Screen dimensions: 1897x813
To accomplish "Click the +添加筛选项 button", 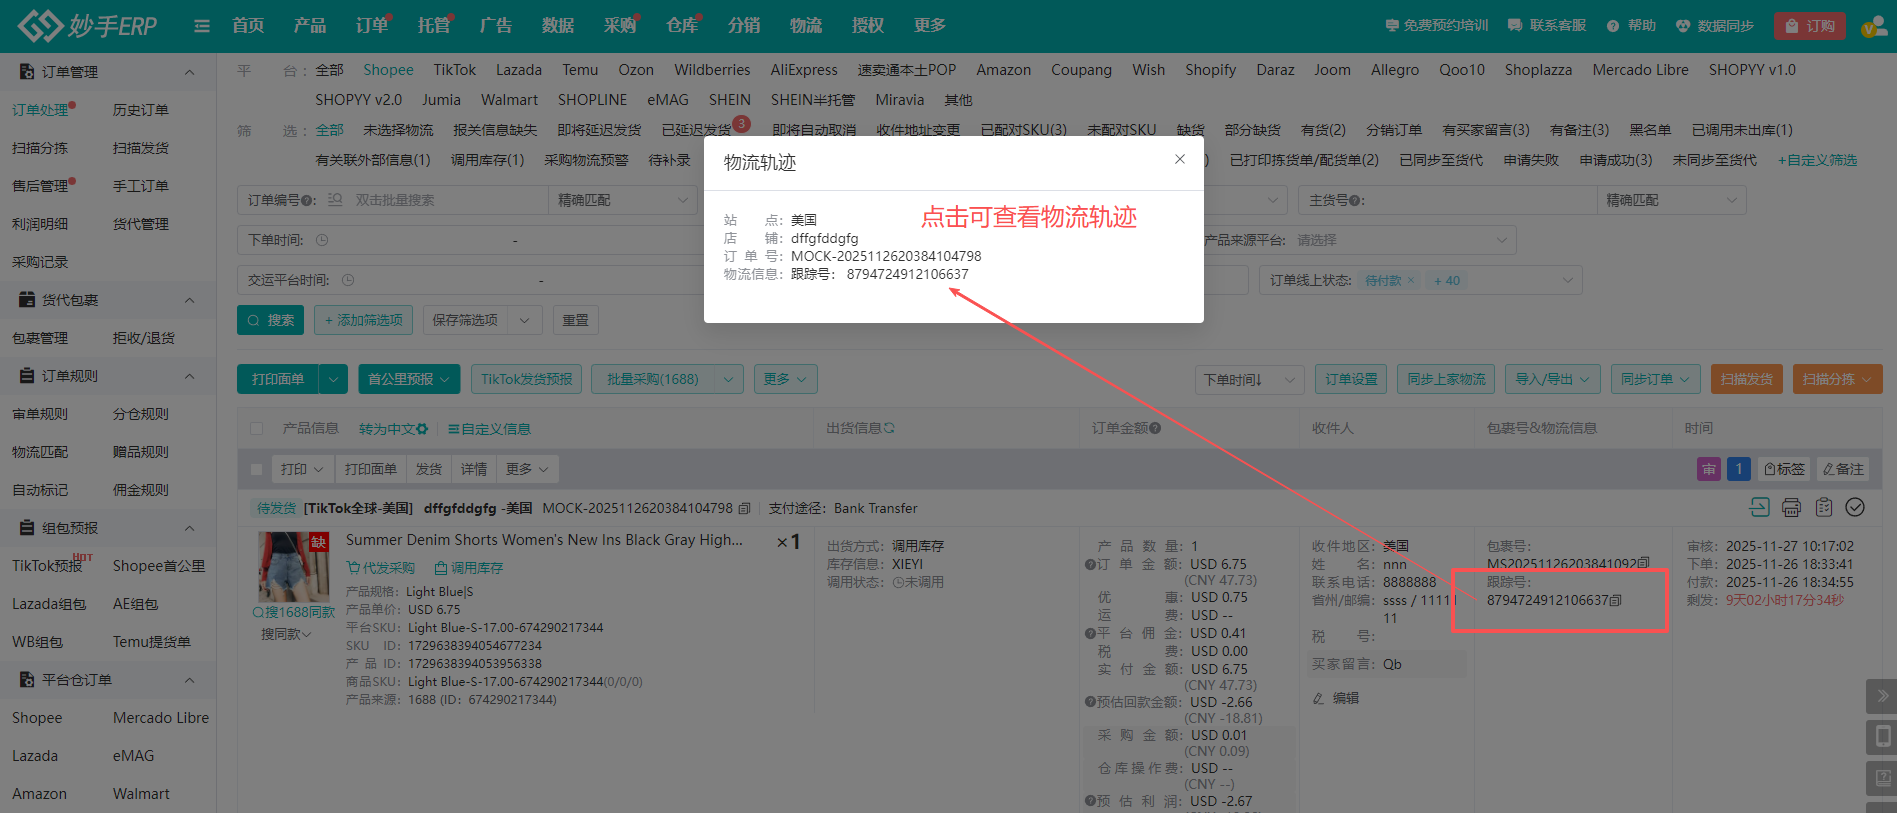I will (x=363, y=320).
